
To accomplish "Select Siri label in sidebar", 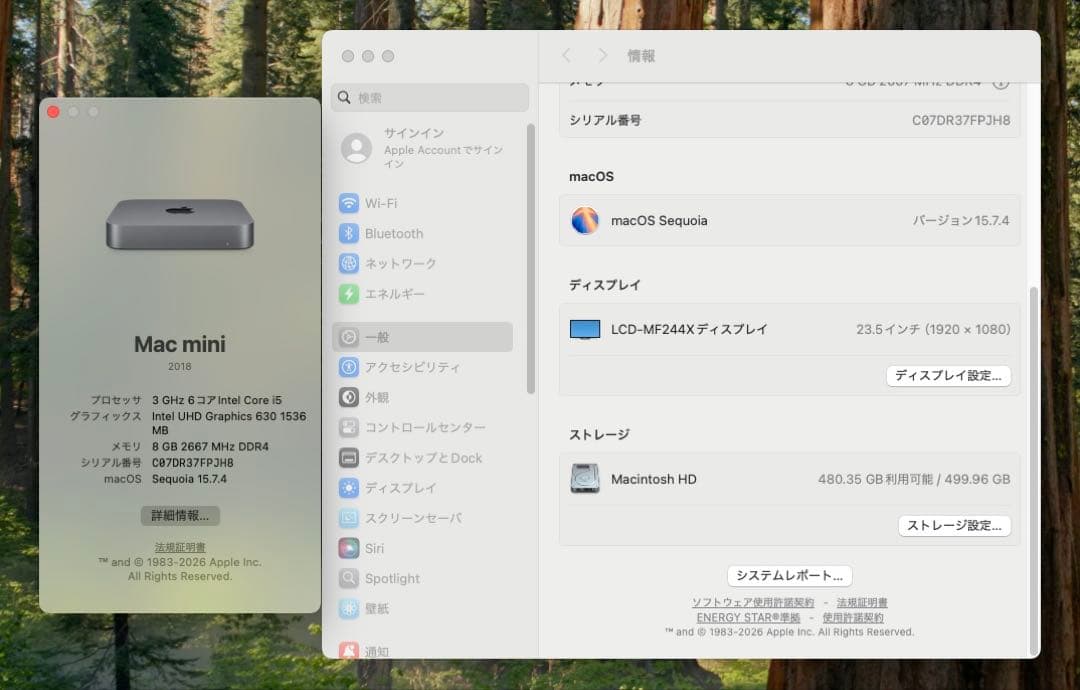I will (x=374, y=548).
